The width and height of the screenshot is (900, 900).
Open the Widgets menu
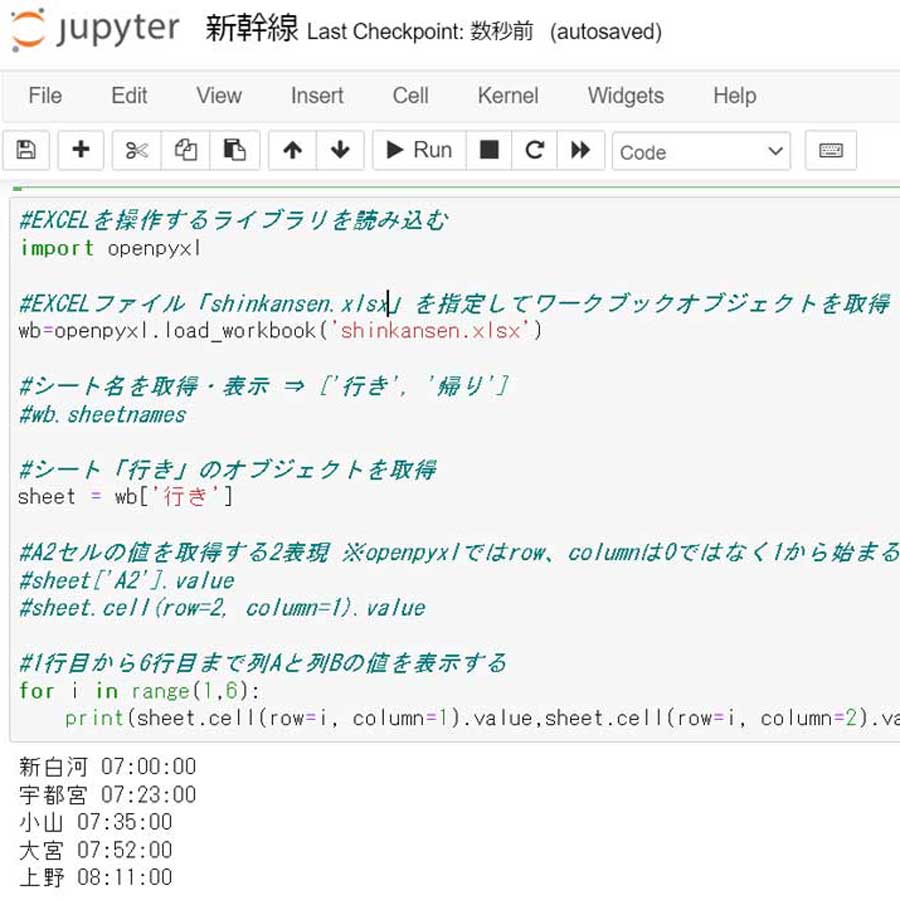coord(626,95)
